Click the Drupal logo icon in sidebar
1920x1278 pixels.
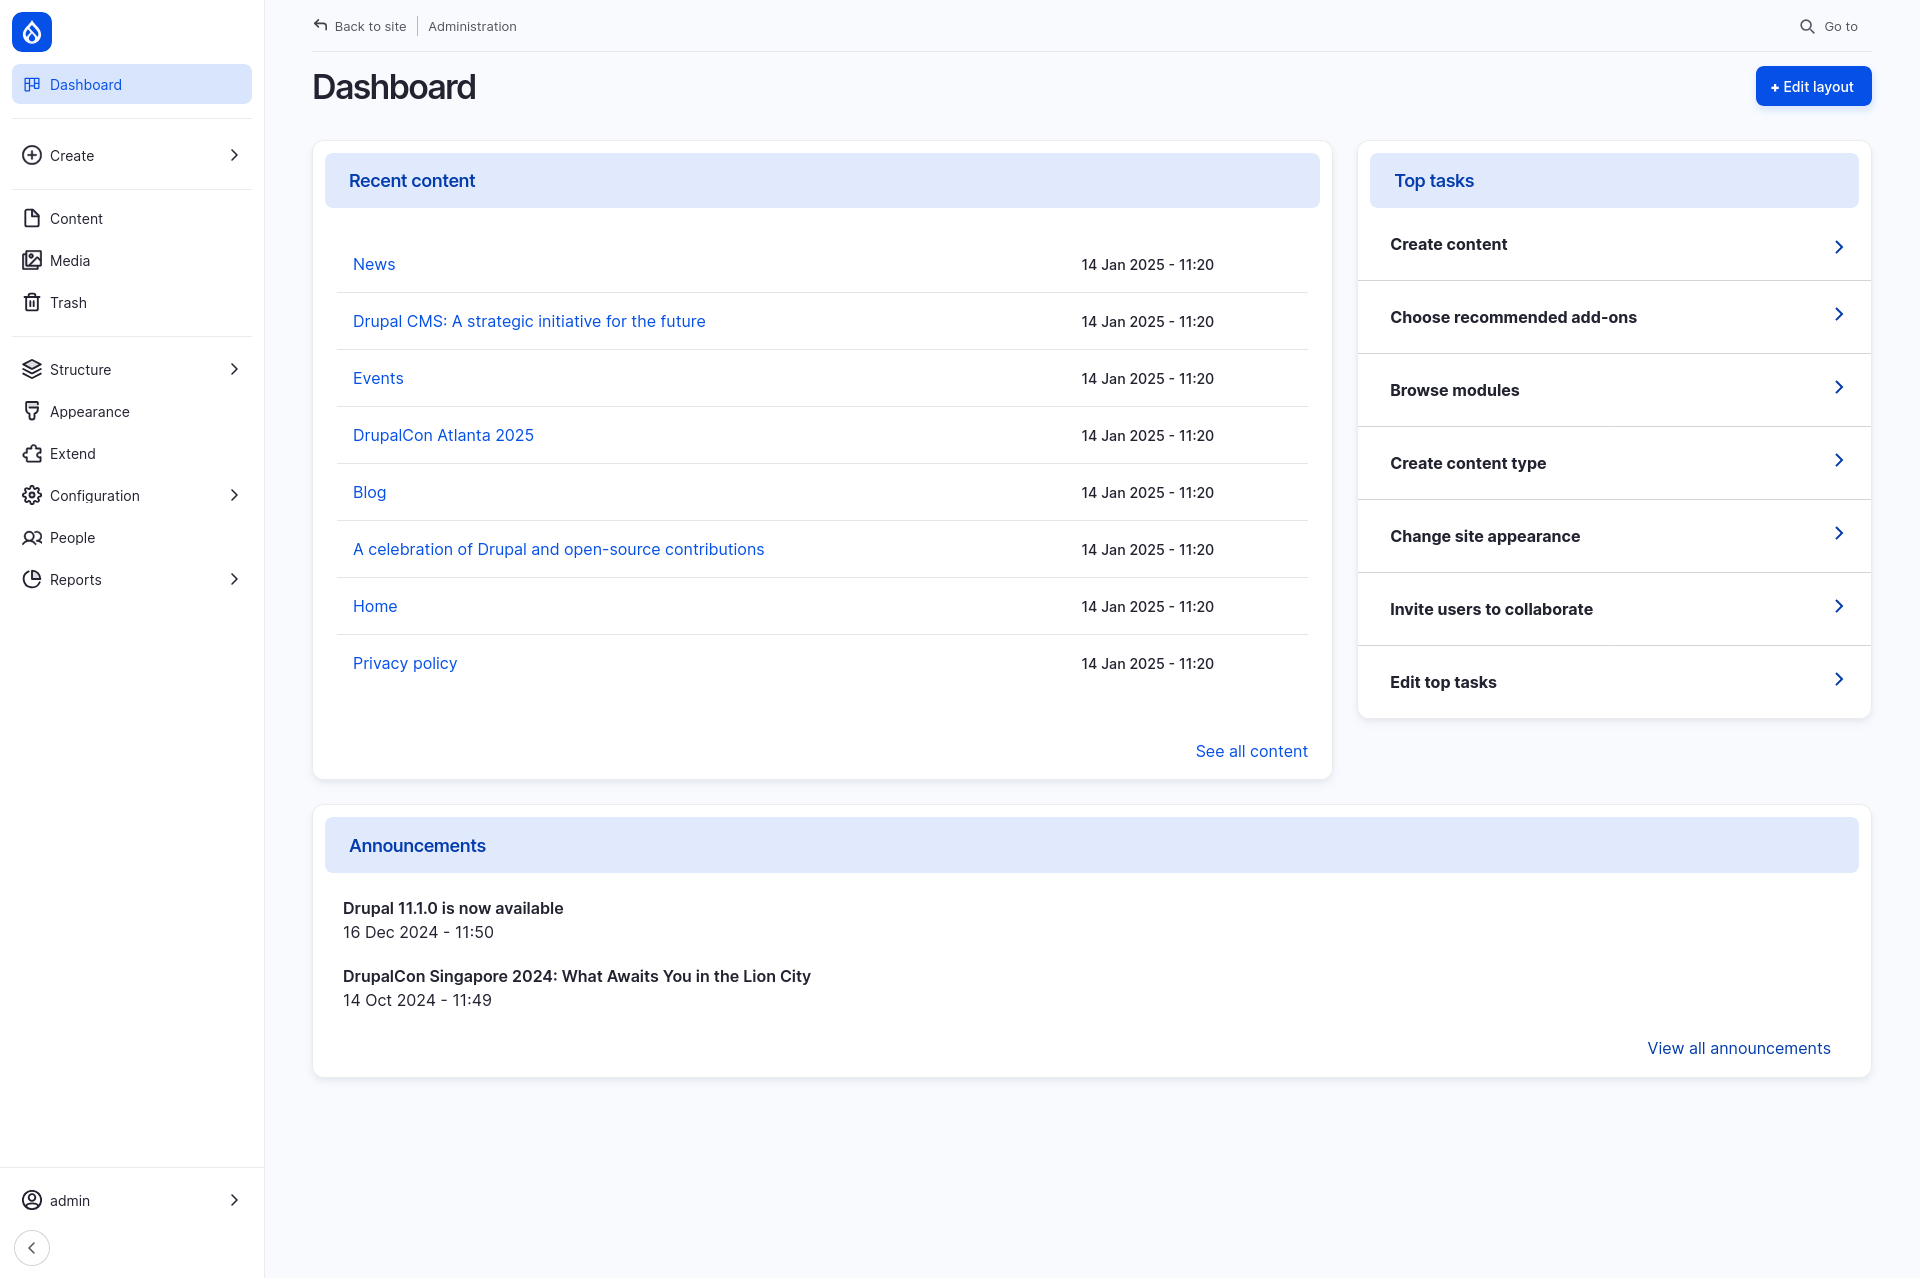point(30,30)
